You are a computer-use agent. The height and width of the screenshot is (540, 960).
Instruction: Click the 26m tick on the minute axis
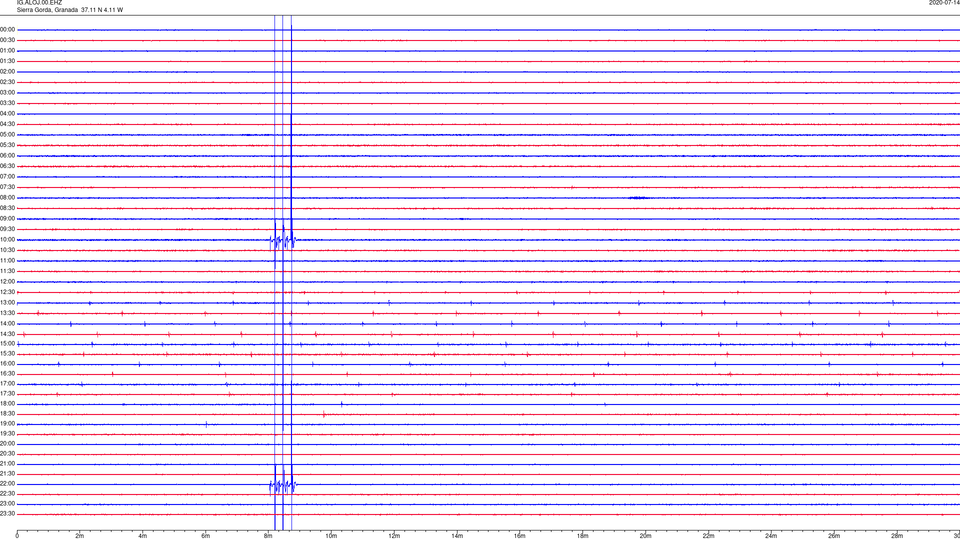coord(834,536)
